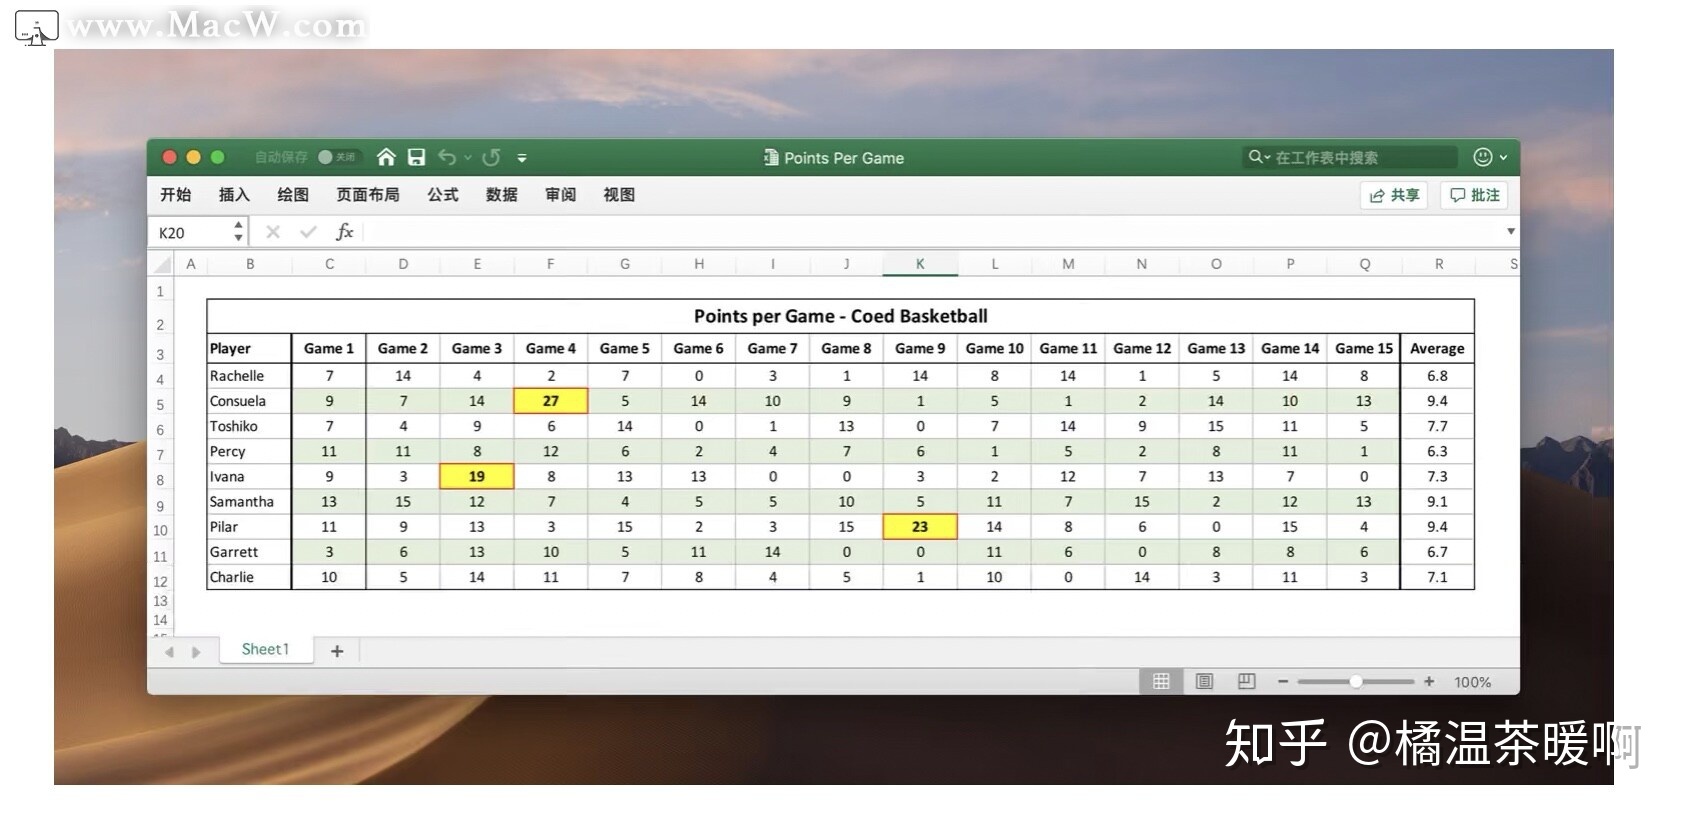Viewport: 1684px width, 814px height.
Task: Select row 5 header
Action: click(160, 405)
